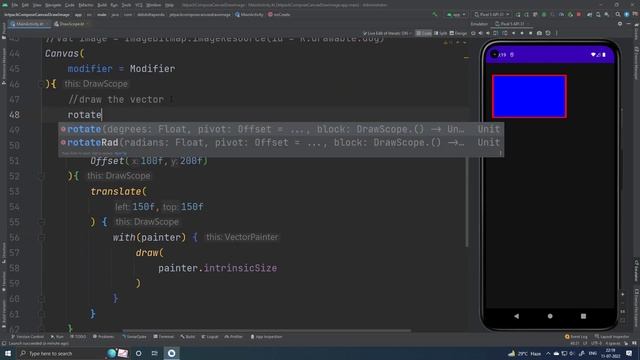The image size is (640, 360).
Task: Tap the Android recents navigation button
Action: 583,316
